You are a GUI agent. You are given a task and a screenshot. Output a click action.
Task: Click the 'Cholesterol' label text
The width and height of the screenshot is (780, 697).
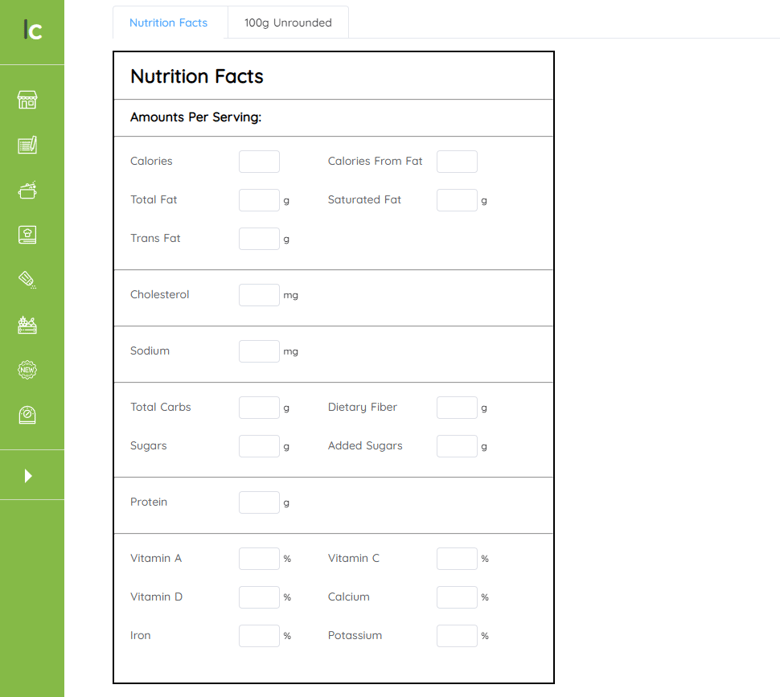pyautogui.click(x=160, y=295)
